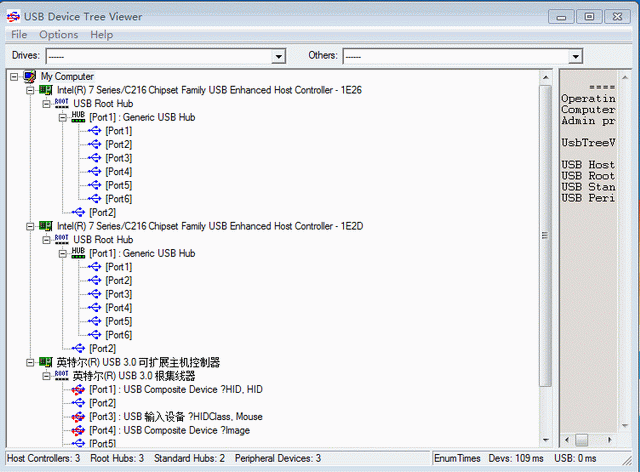Click the My Computer icon in tree
Image resolution: width=640 pixels, height=472 pixels.
point(29,76)
